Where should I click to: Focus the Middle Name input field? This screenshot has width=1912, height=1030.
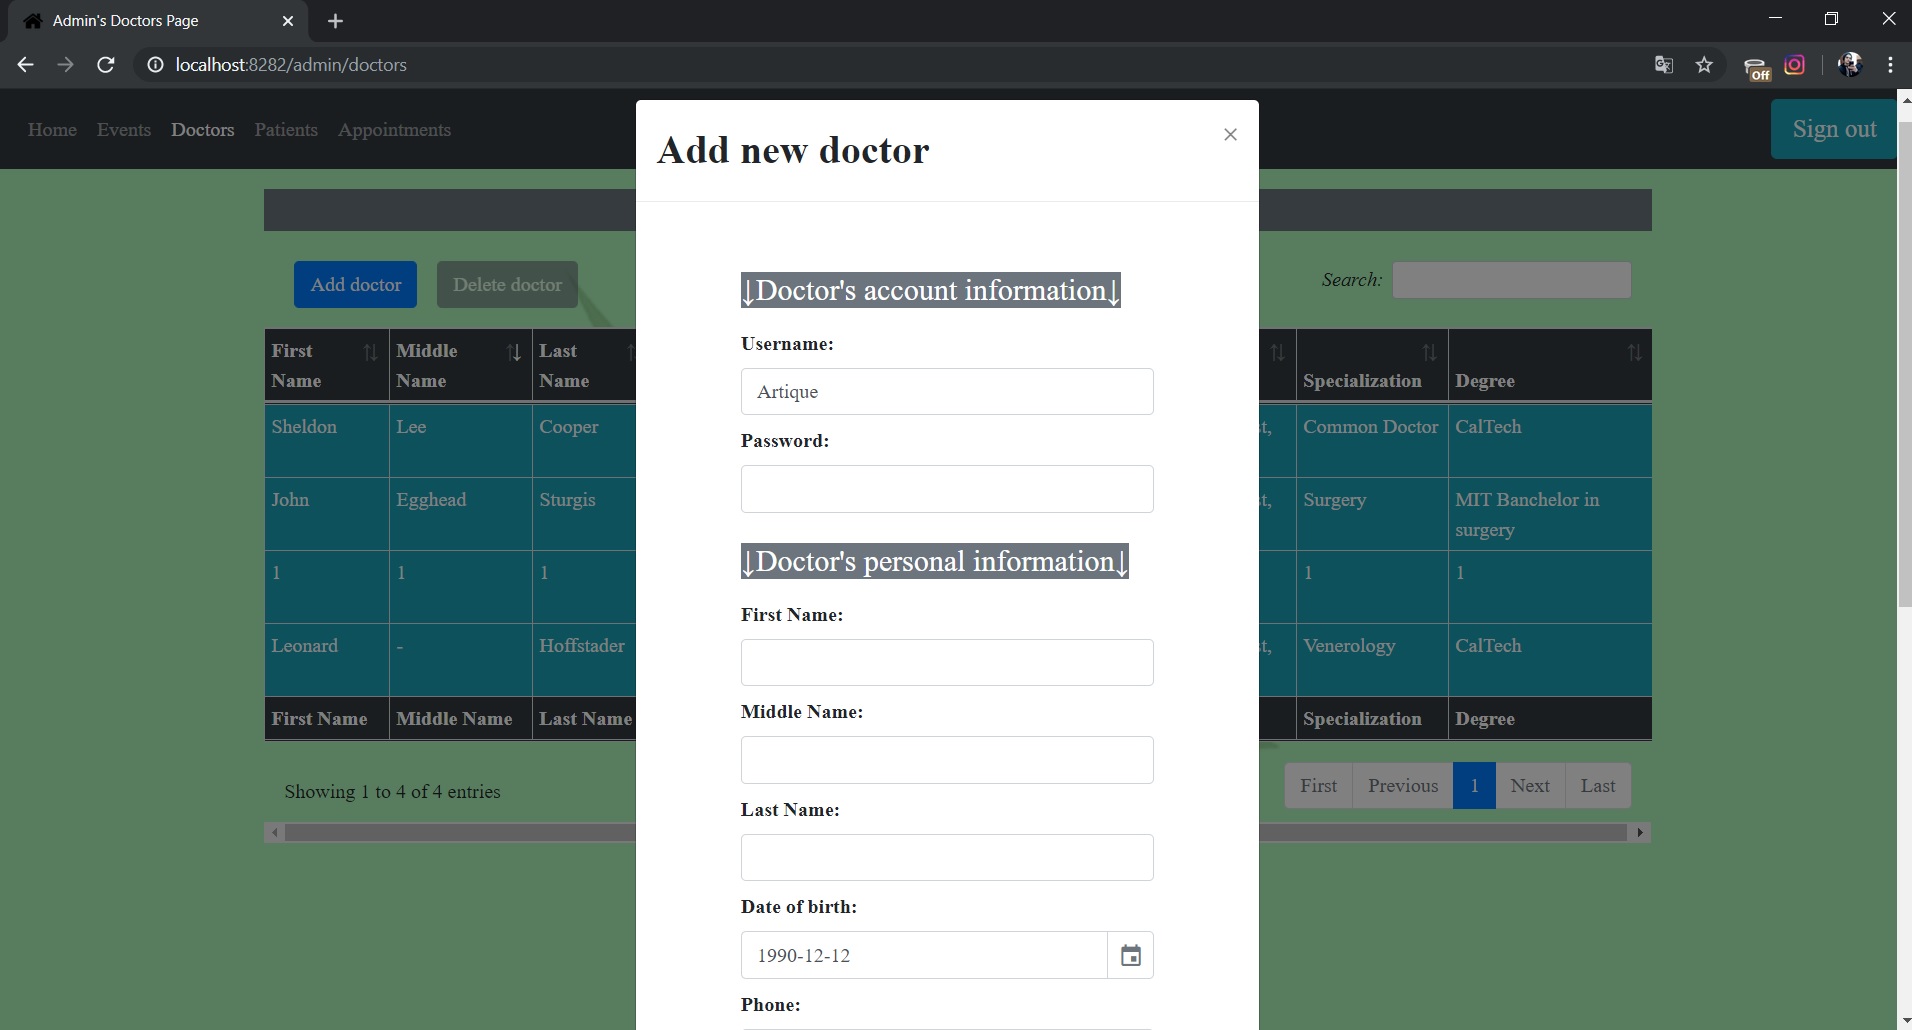coord(947,760)
